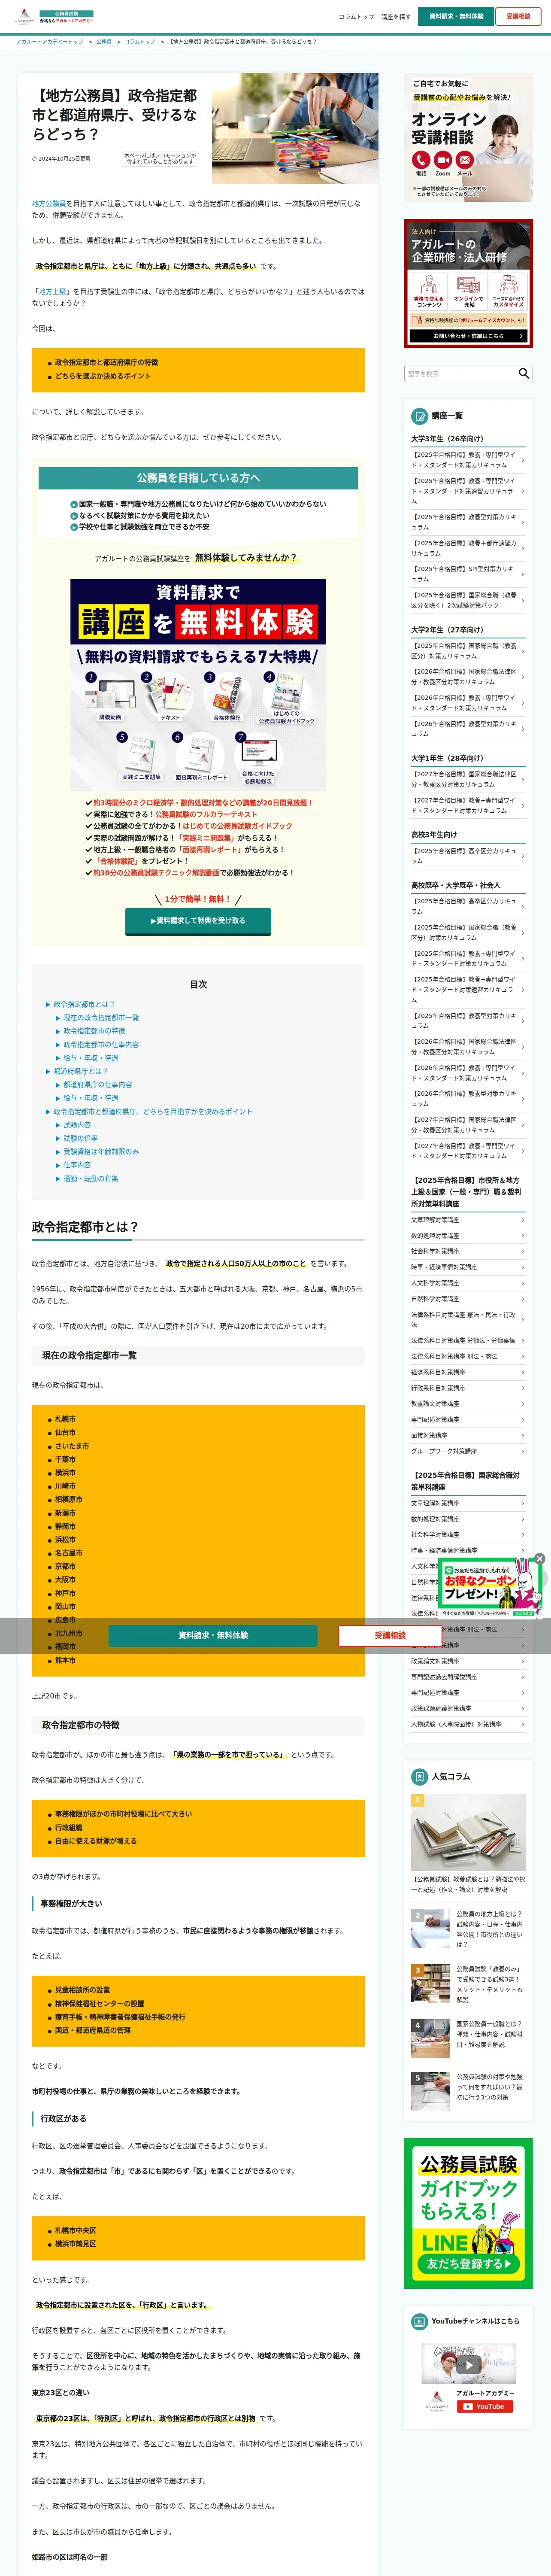Open 受験資格は年齢制限のみ in table of contents
551x2576 pixels.
(101, 1151)
